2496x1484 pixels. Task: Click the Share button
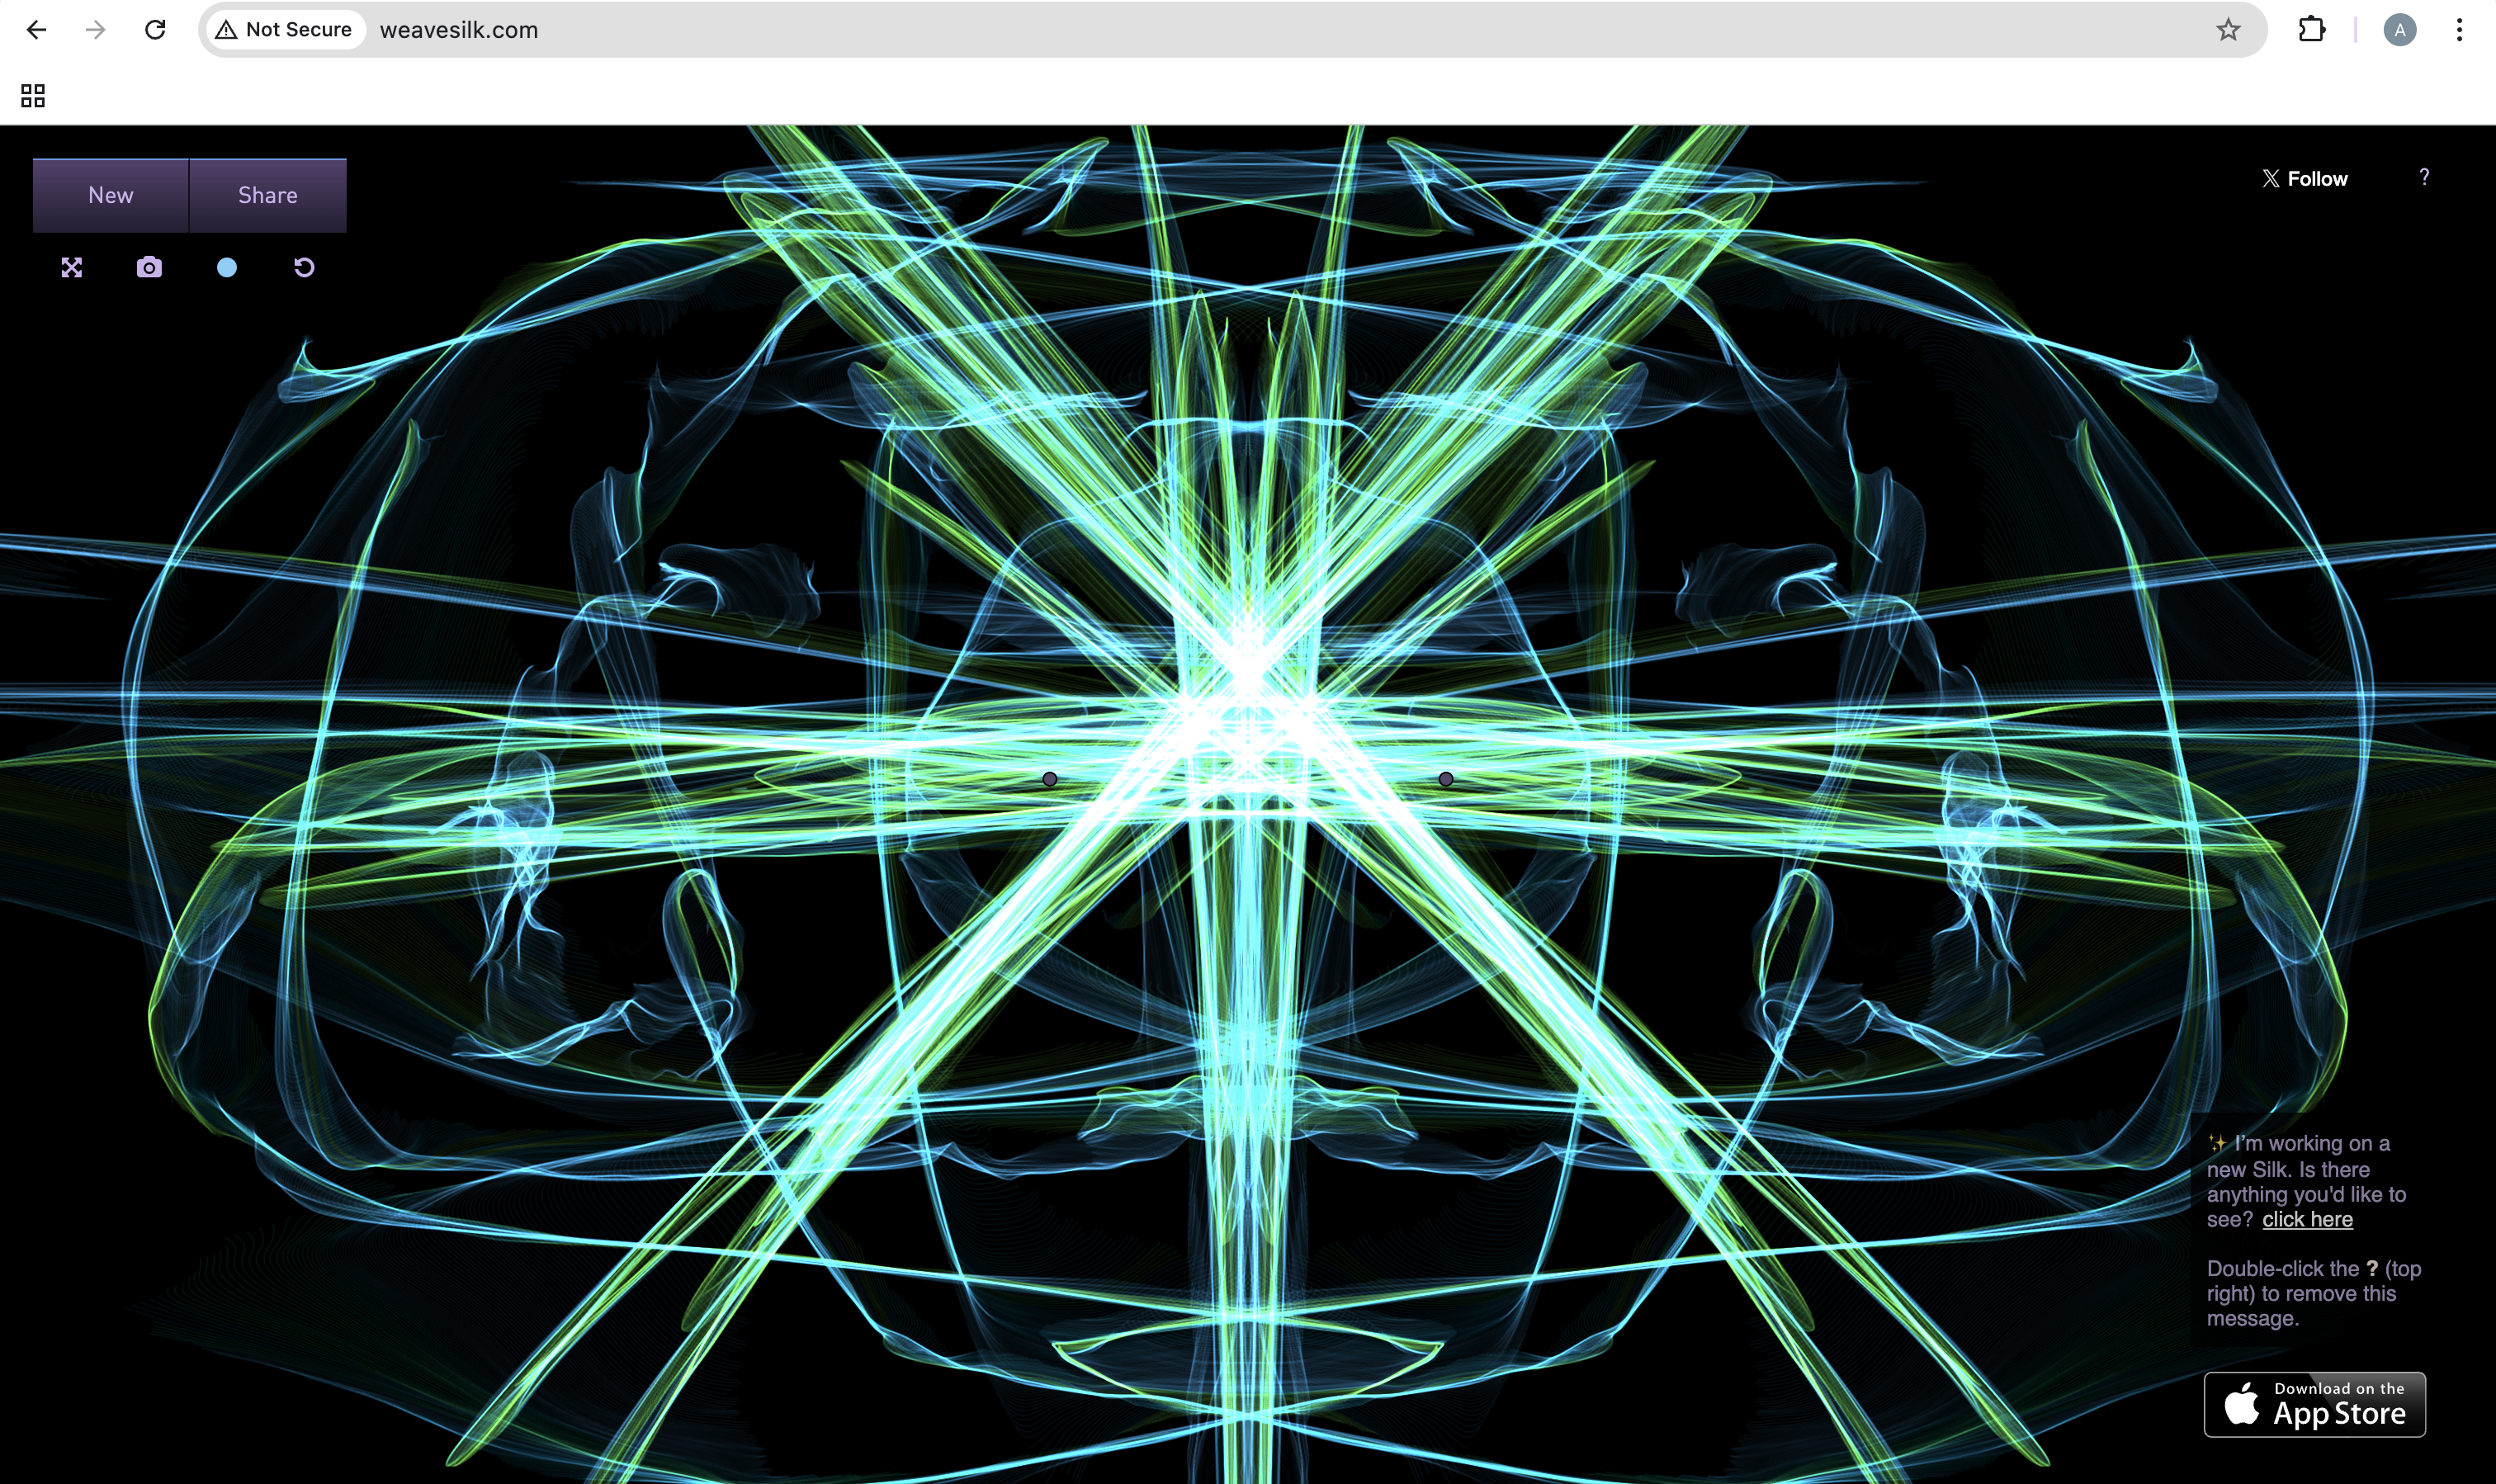coord(267,195)
